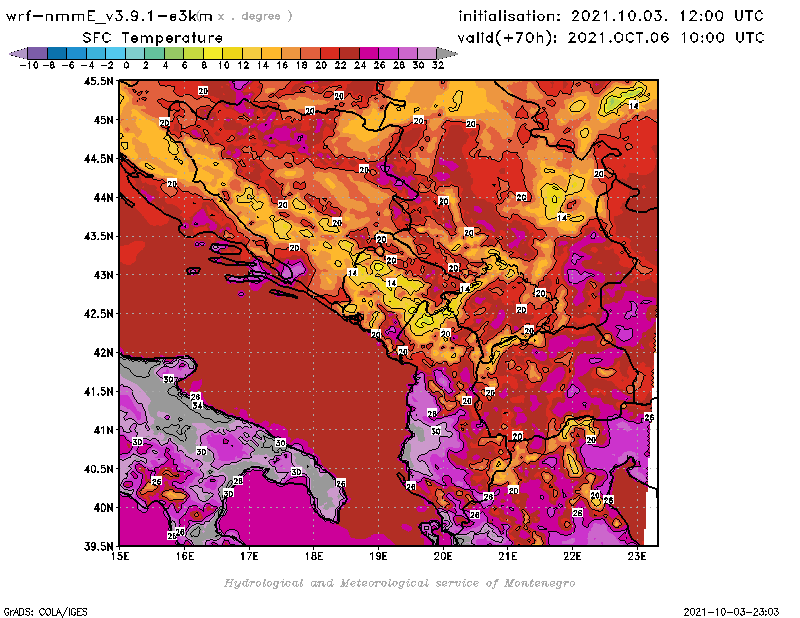This screenshot has height=618, width=800.
Task: Click the valid(+70h) forecast time text
Action: 610,38
